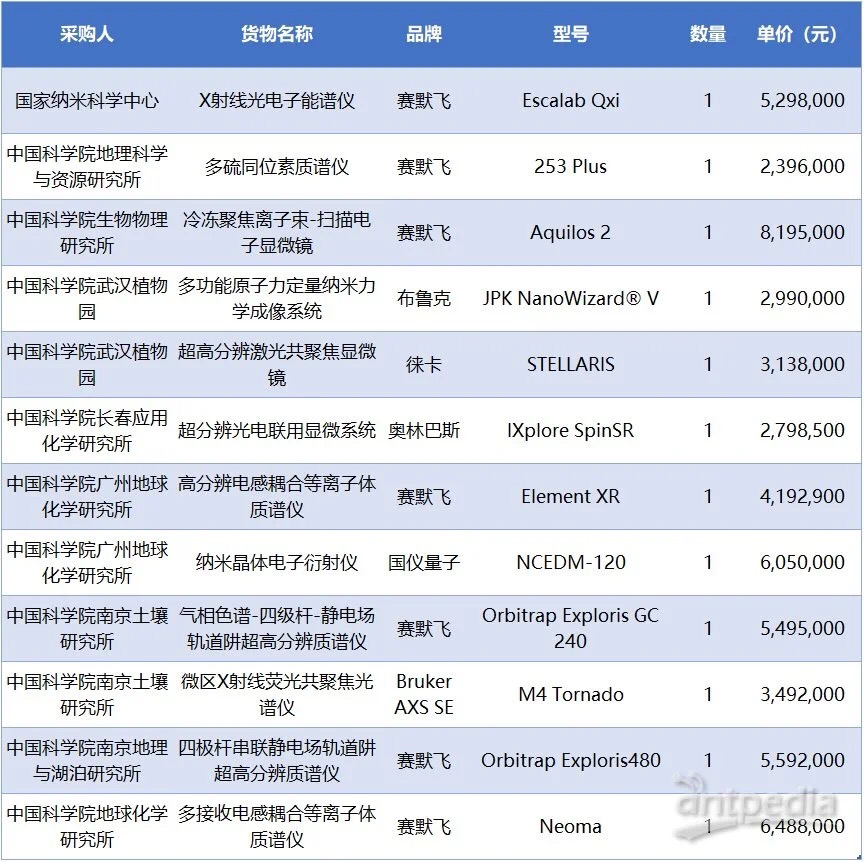This screenshot has width=864, height=862.
Task: Click the price 4,192,900
Action: (802, 497)
